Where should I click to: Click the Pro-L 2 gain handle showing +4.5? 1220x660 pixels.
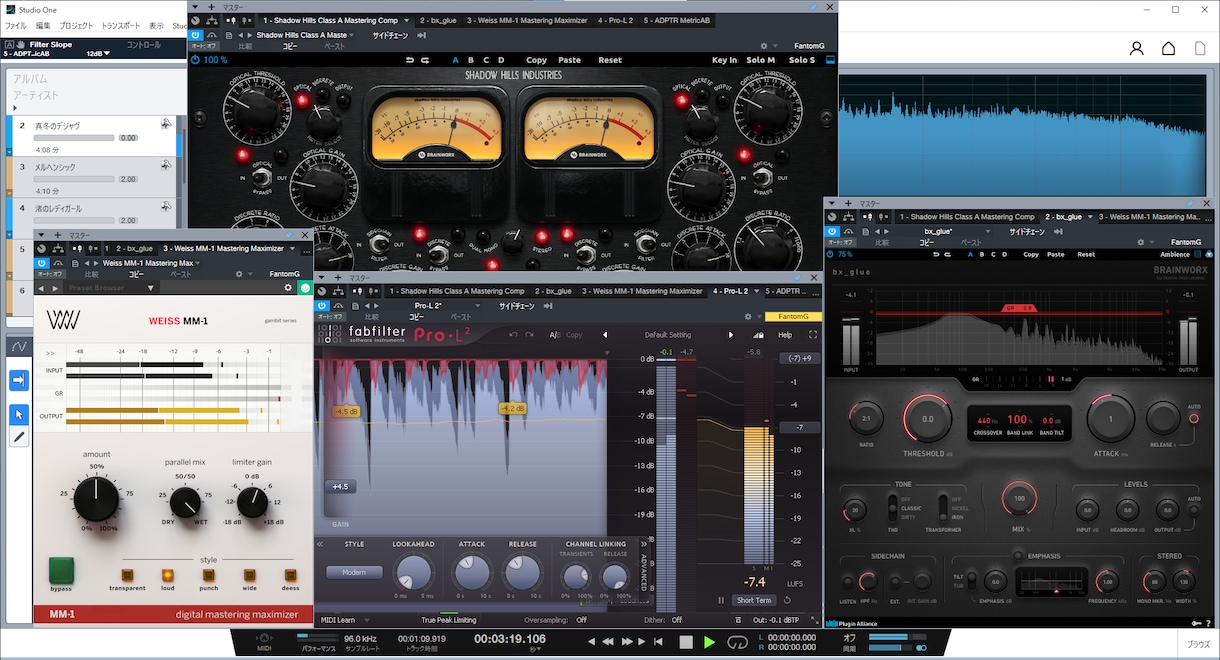click(338, 487)
